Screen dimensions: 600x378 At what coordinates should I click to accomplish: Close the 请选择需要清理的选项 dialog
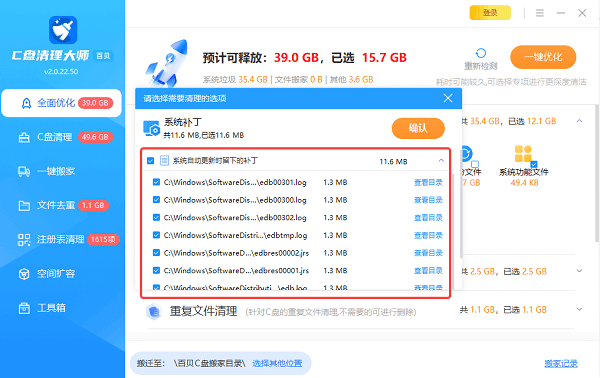[x=448, y=98]
